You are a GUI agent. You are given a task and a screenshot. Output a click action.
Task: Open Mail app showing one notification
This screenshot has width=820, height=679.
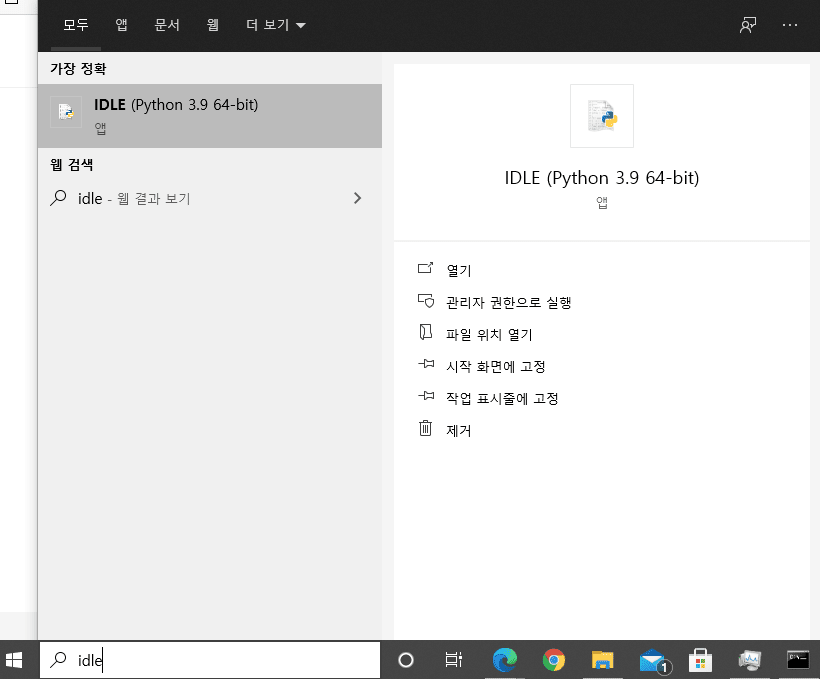[x=652, y=660]
